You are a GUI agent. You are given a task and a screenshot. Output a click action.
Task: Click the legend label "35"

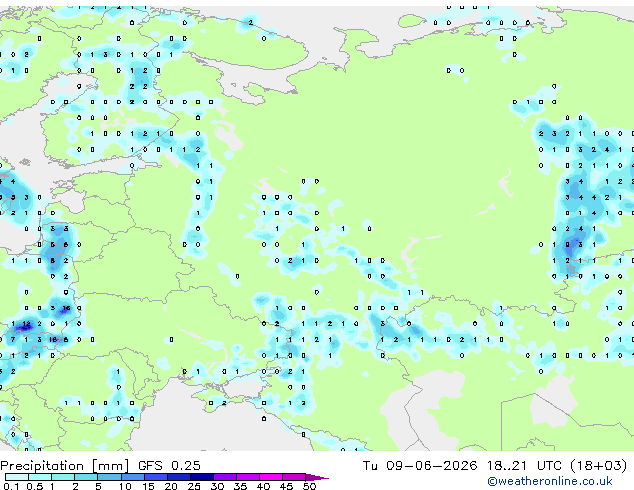[x=240, y=486]
